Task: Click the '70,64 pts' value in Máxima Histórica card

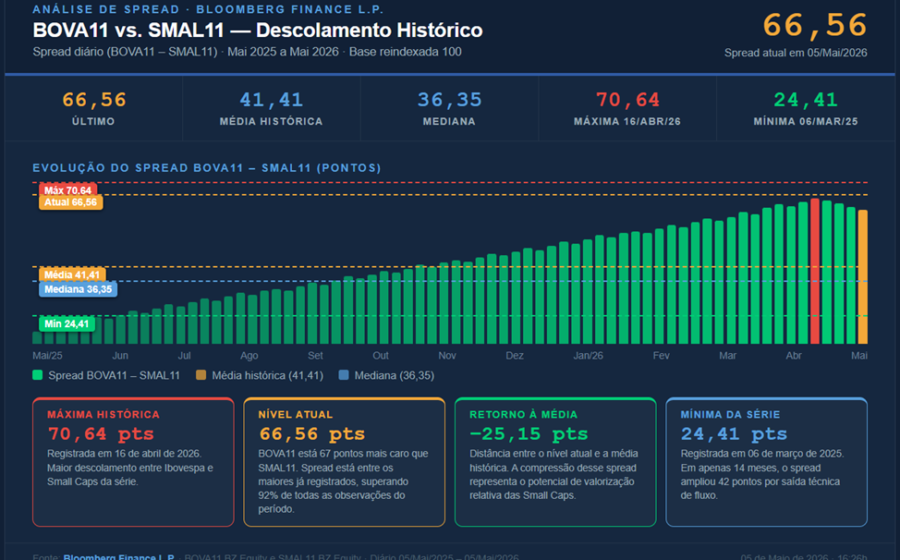Action: coord(101,434)
